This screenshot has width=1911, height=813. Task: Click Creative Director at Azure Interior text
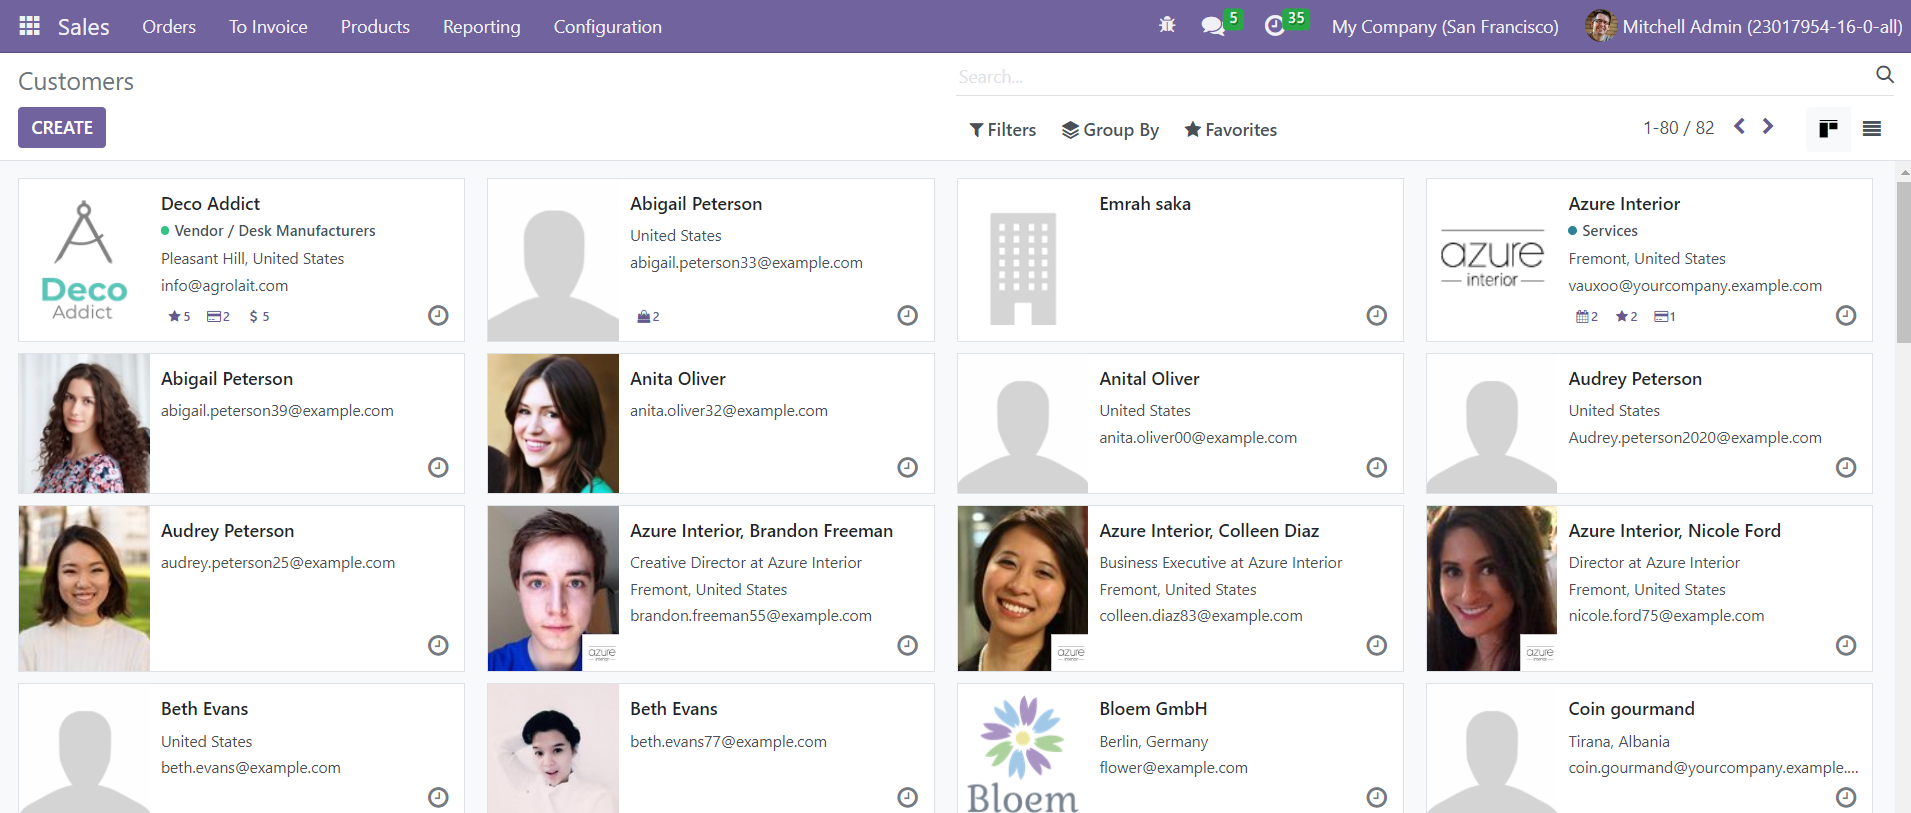746,563
